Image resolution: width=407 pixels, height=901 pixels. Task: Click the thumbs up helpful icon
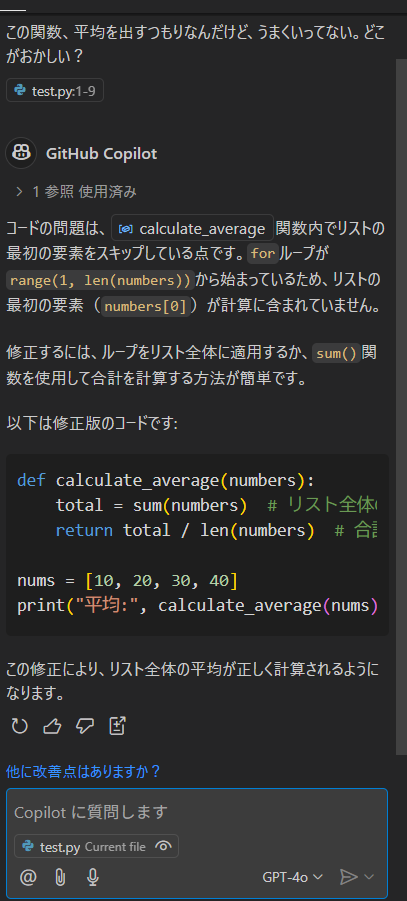(x=52, y=726)
